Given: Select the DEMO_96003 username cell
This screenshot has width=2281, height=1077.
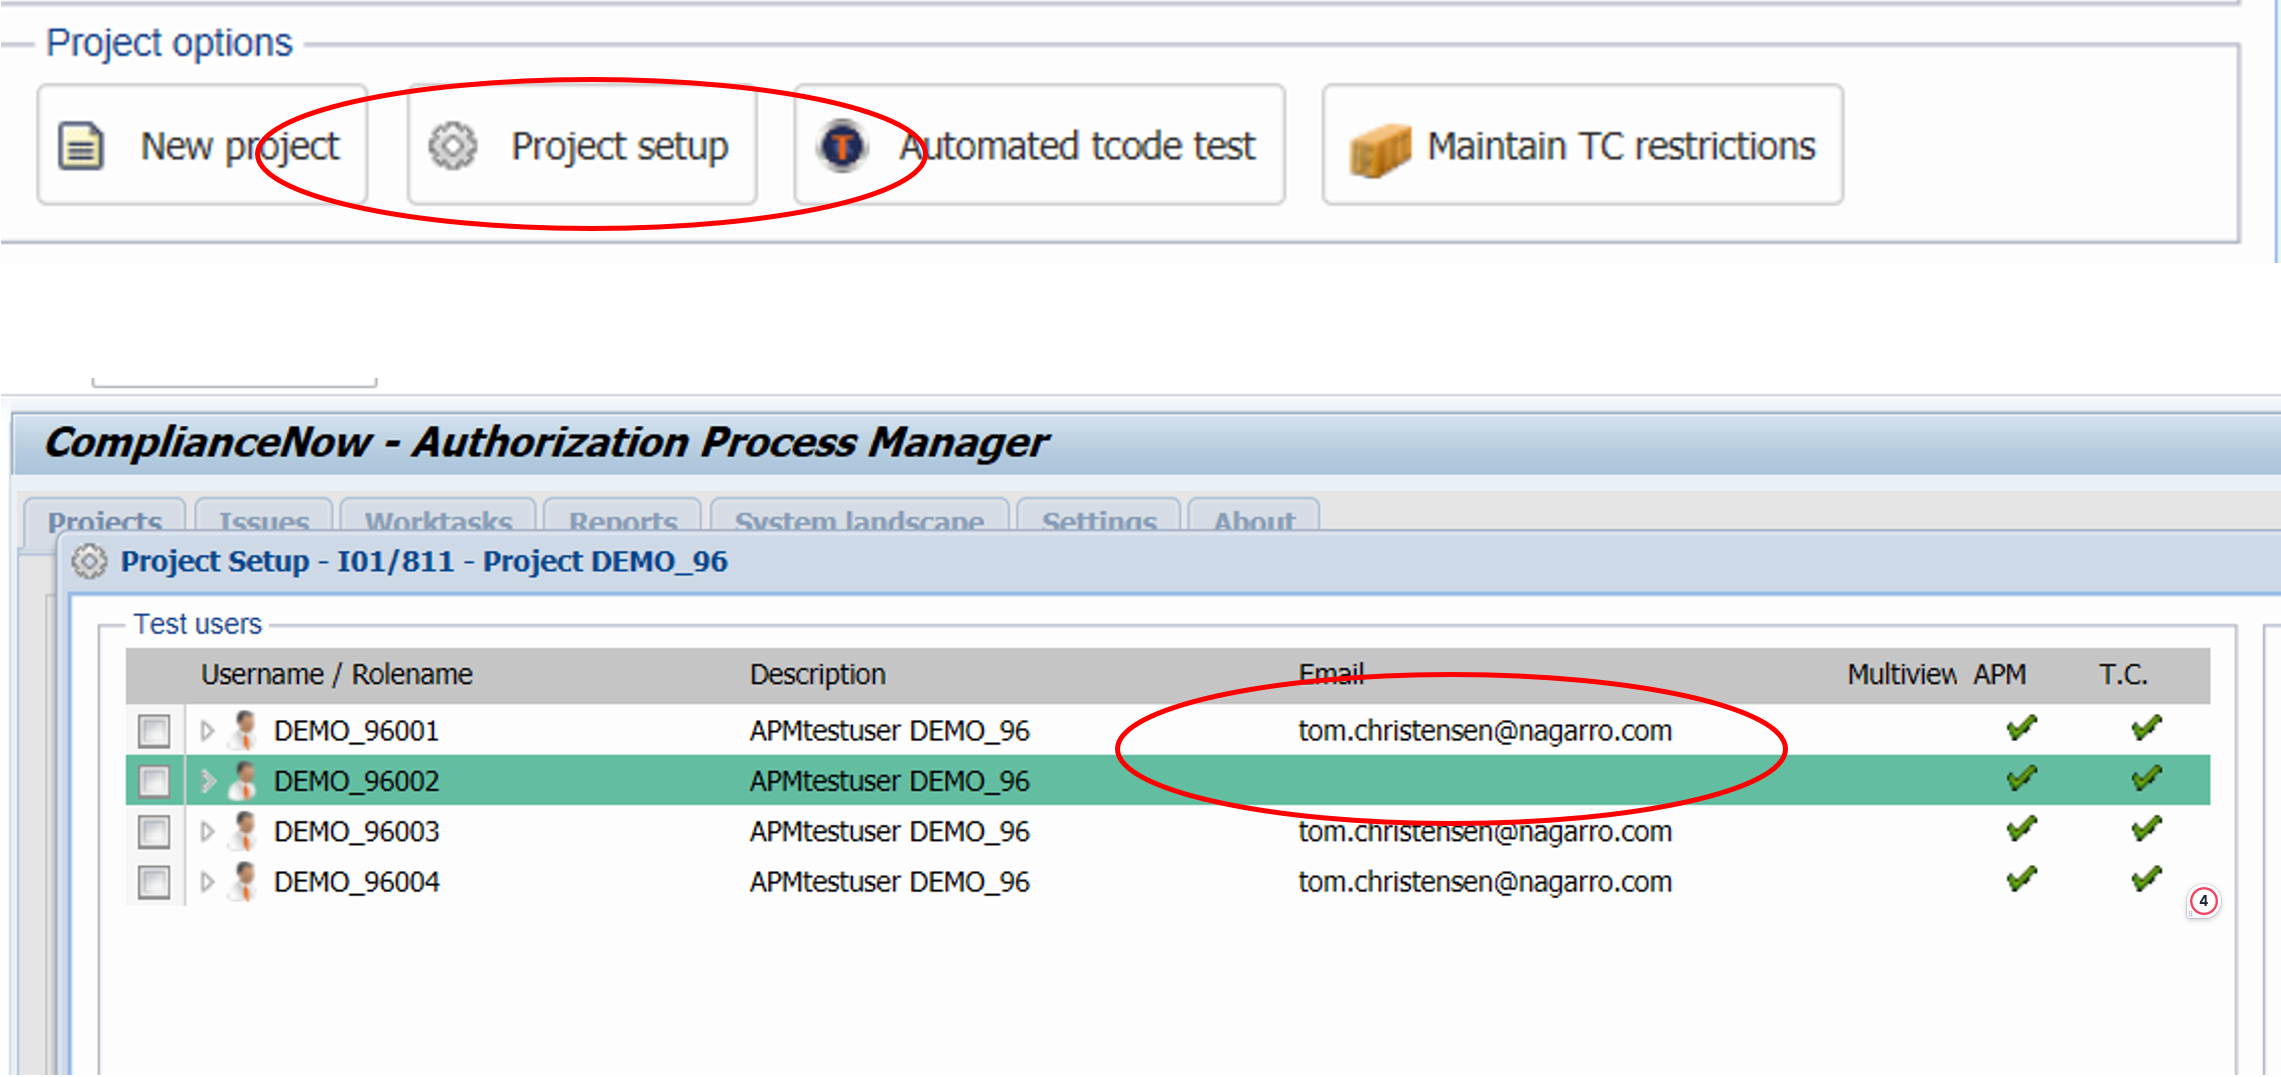Looking at the screenshot, I should tap(356, 832).
